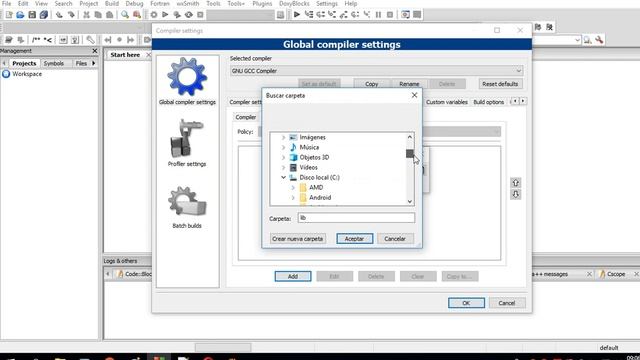
Task: Click the New file toolbar icon
Action: [9, 15]
